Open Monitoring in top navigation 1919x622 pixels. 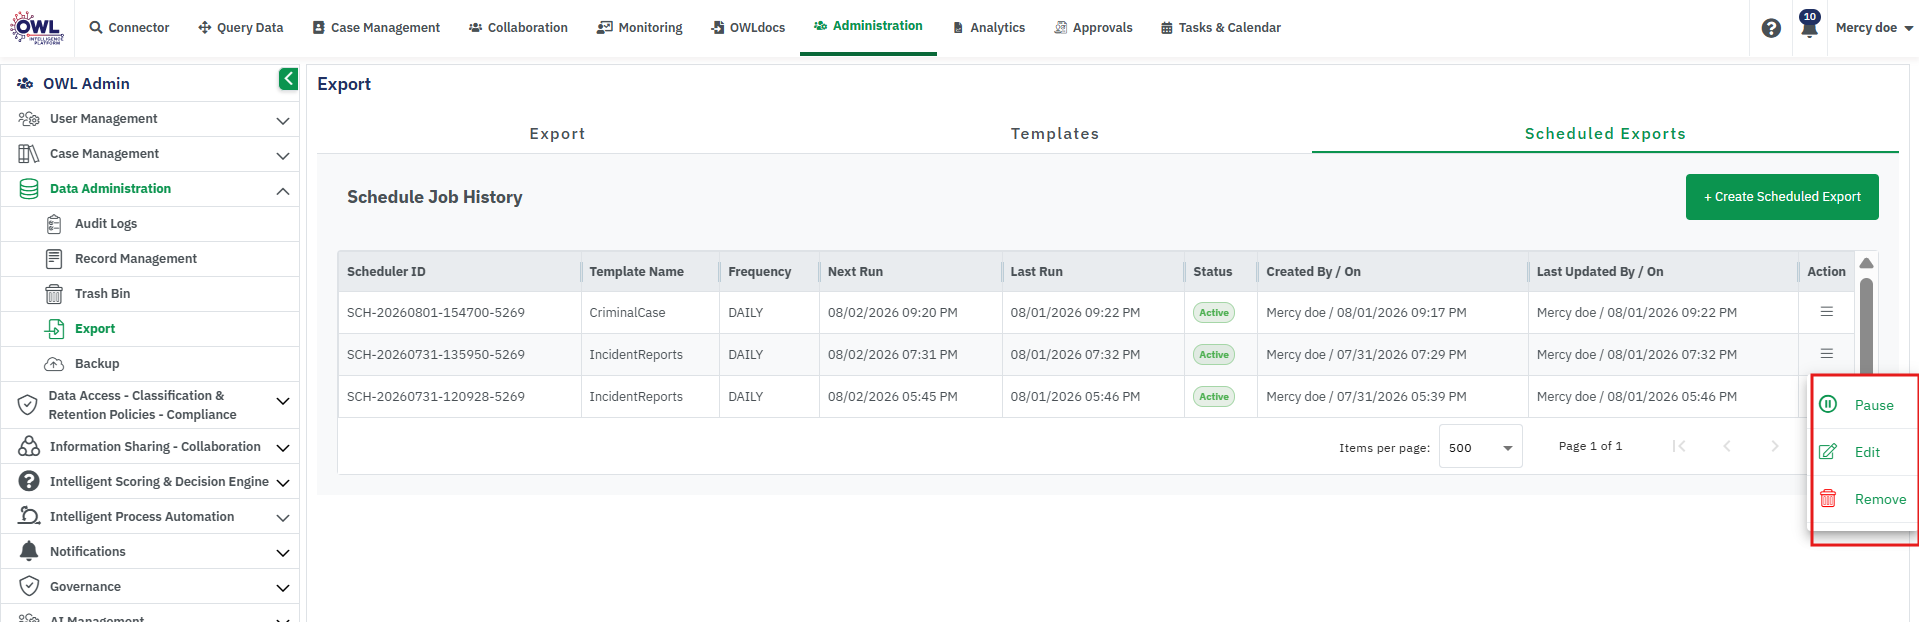coord(640,28)
